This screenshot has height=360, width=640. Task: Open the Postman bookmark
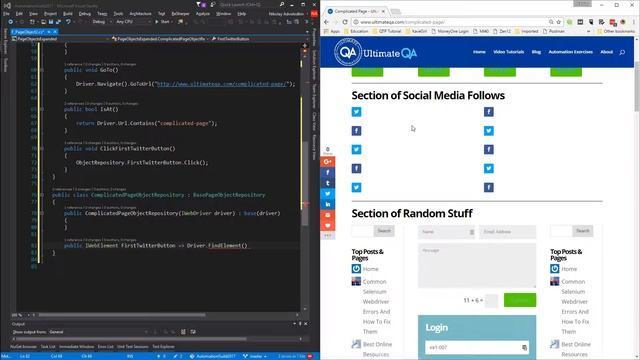pyautogui.click(x=555, y=31)
